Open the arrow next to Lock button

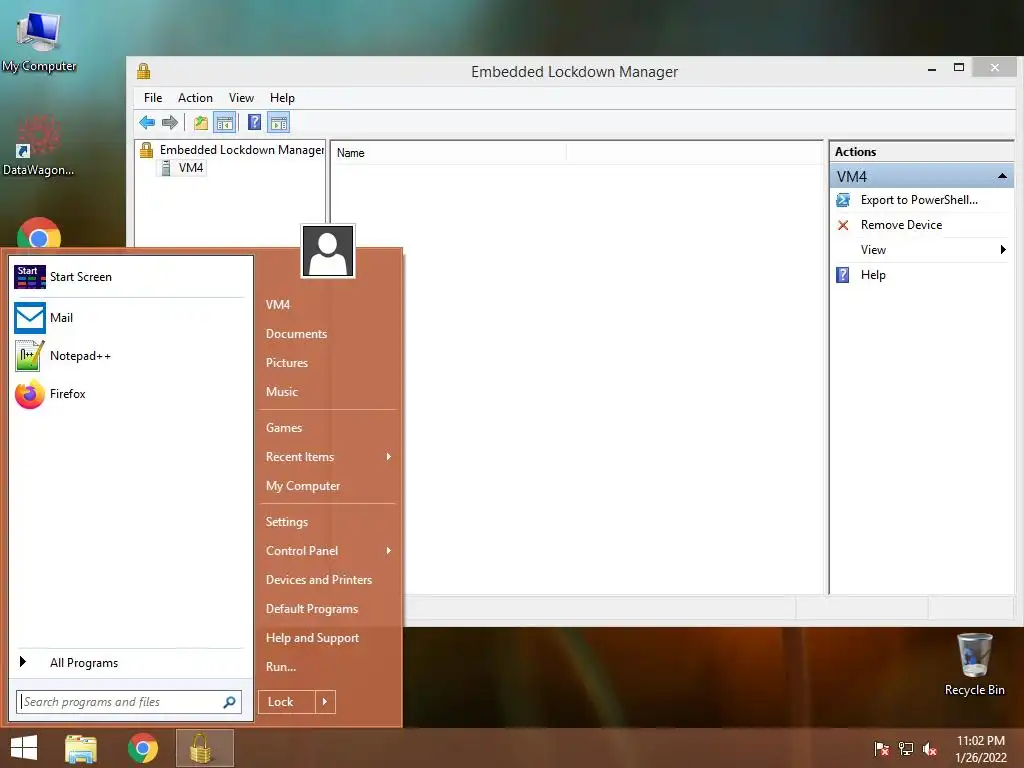(325, 702)
